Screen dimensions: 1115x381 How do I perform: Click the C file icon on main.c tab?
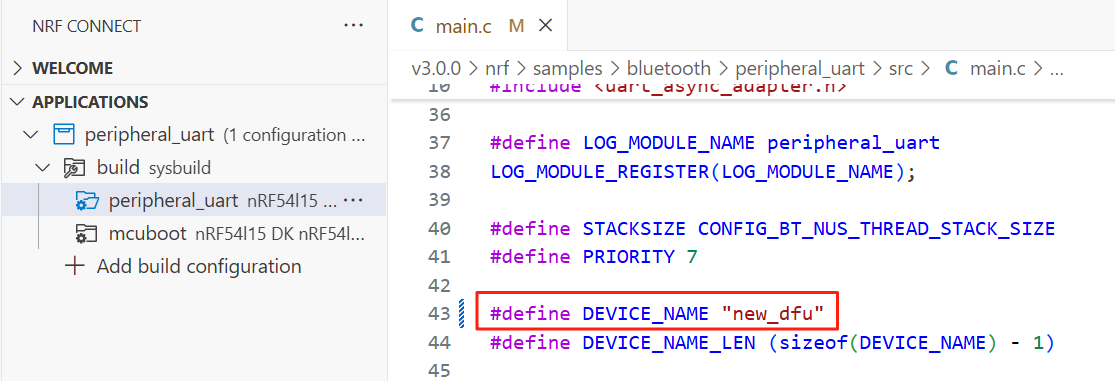[x=417, y=26]
